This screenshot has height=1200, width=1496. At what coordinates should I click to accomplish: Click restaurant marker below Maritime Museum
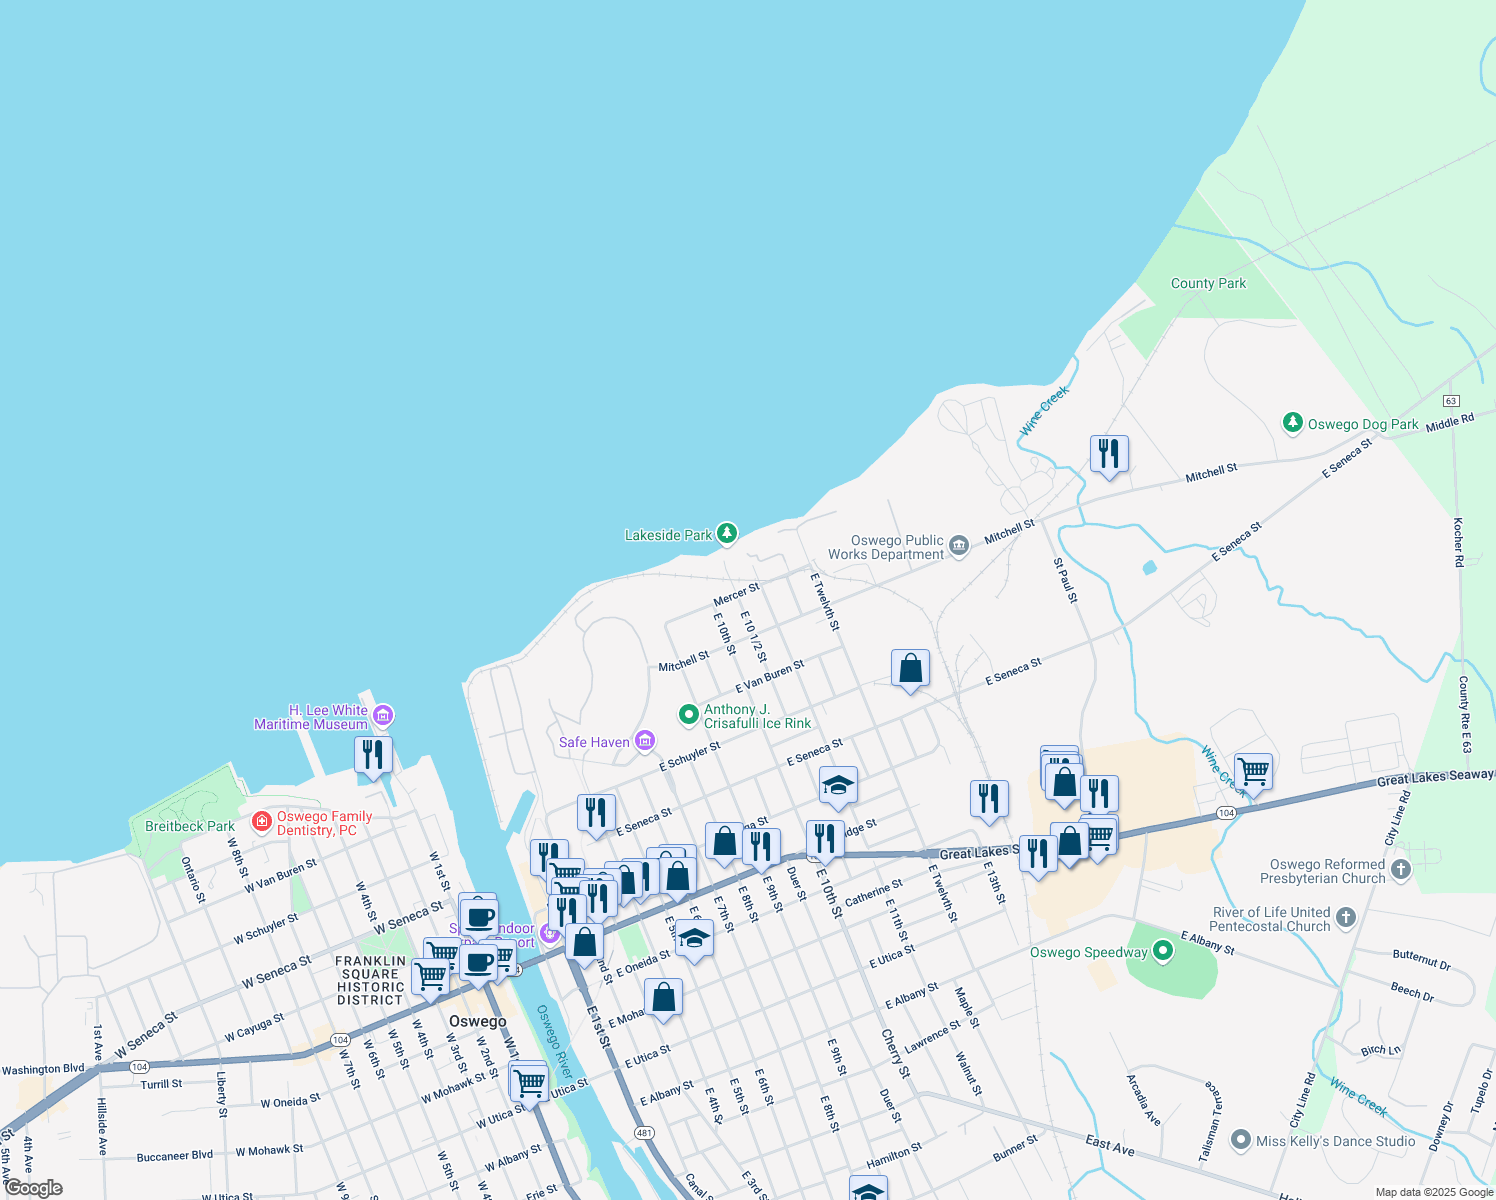tap(373, 756)
